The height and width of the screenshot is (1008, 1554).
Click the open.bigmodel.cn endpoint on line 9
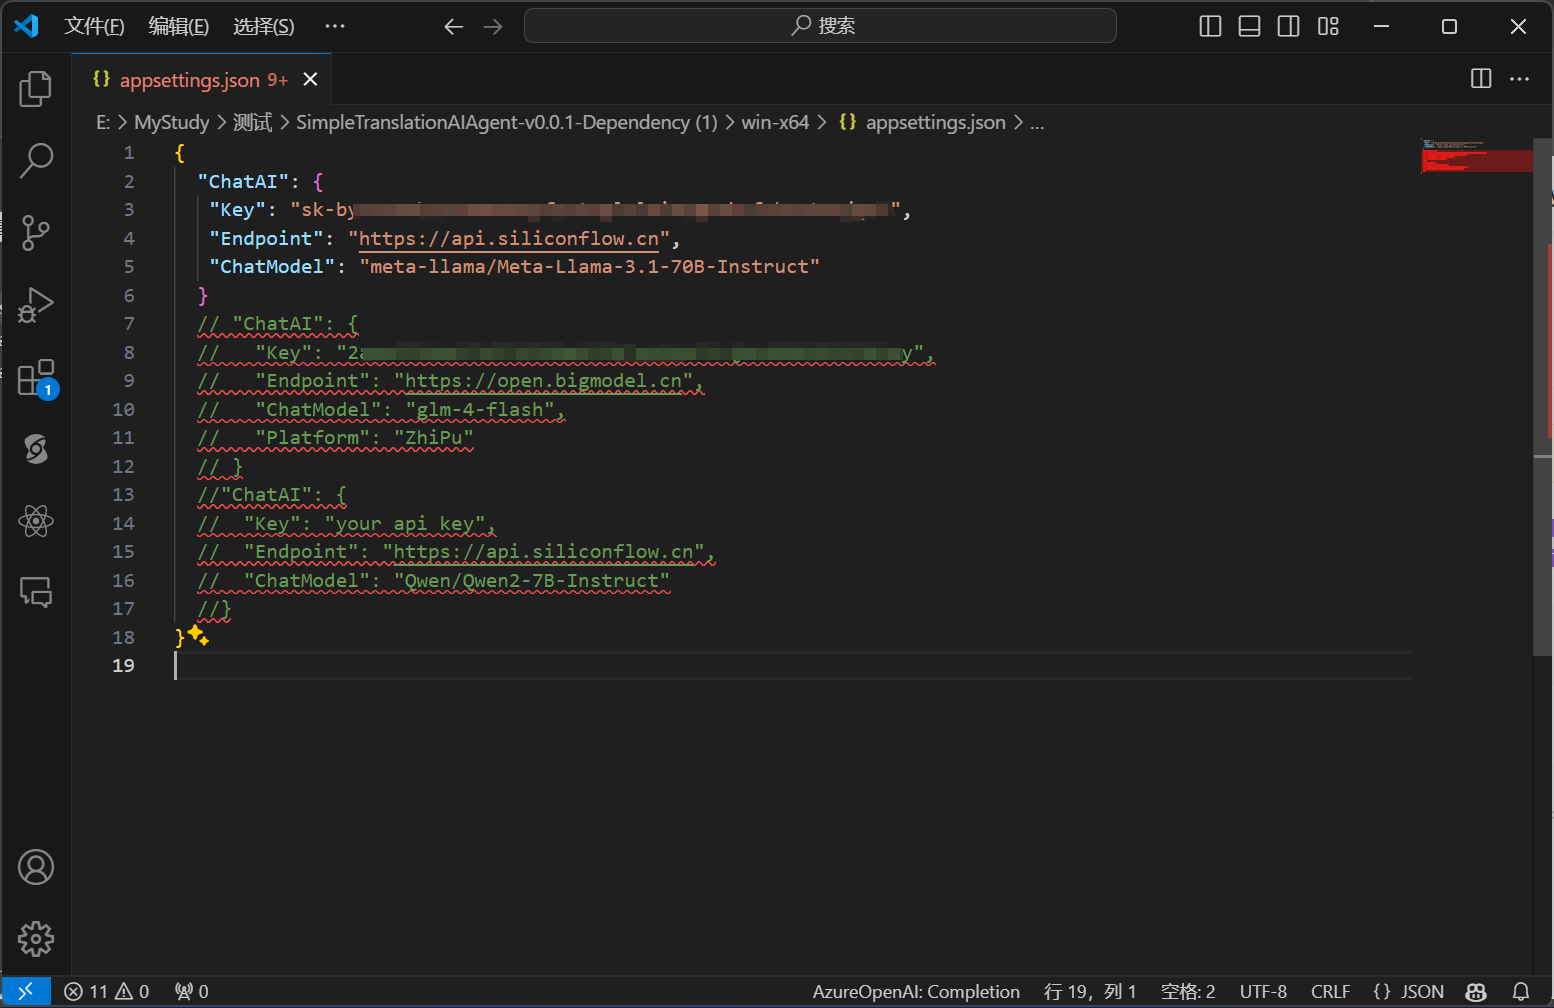click(x=544, y=381)
